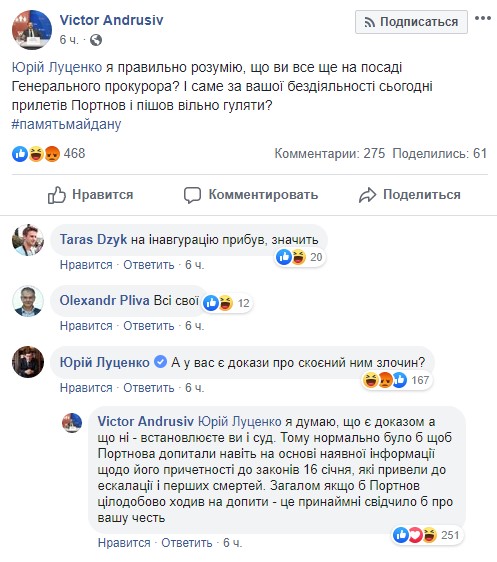This screenshot has height=562, width=497.
Task: Reply to Юрій Луценко's comment via Ответить
Action: coord(149,388)
